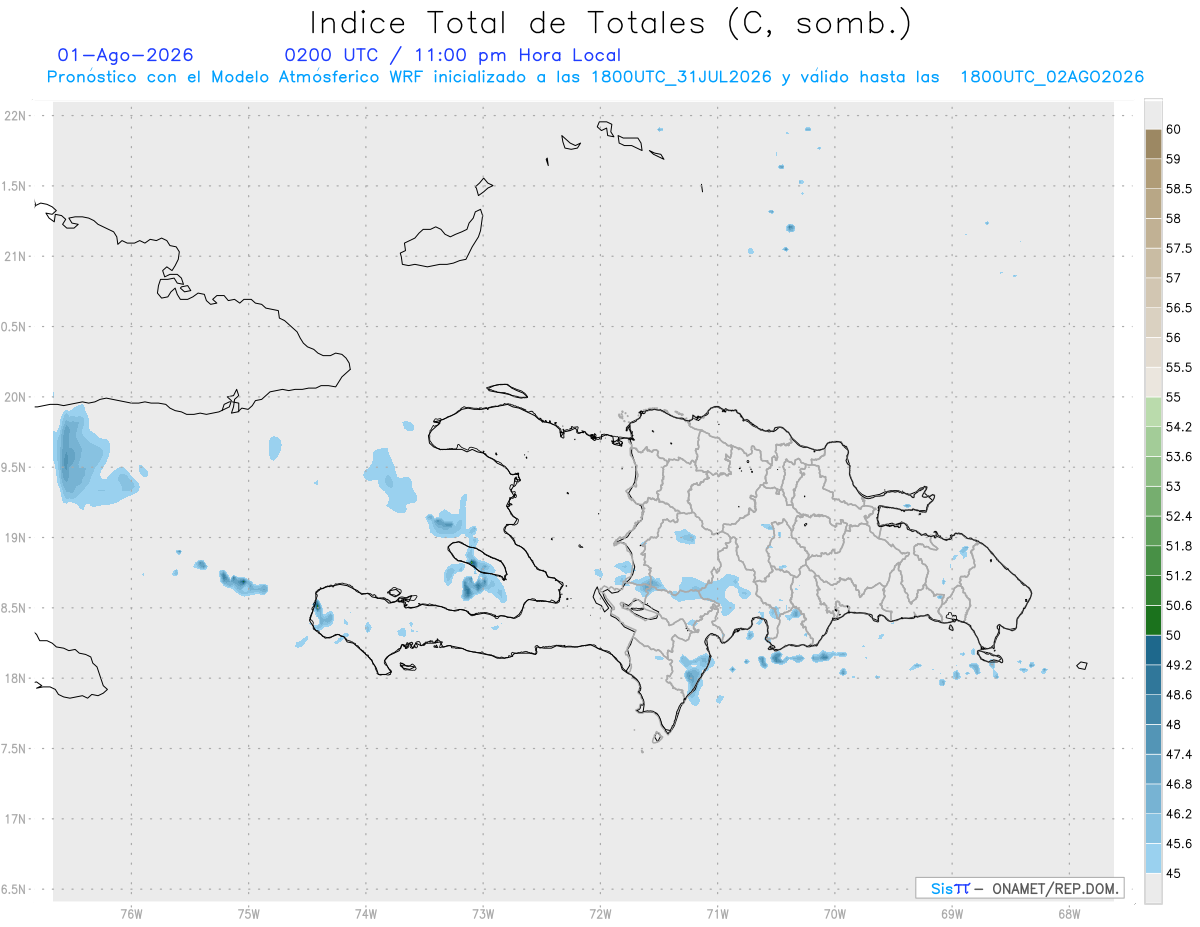Click the "70W" longitude label
This screenshot has height=927, width=1200.
pyautogui.click(x=835, y=913)
